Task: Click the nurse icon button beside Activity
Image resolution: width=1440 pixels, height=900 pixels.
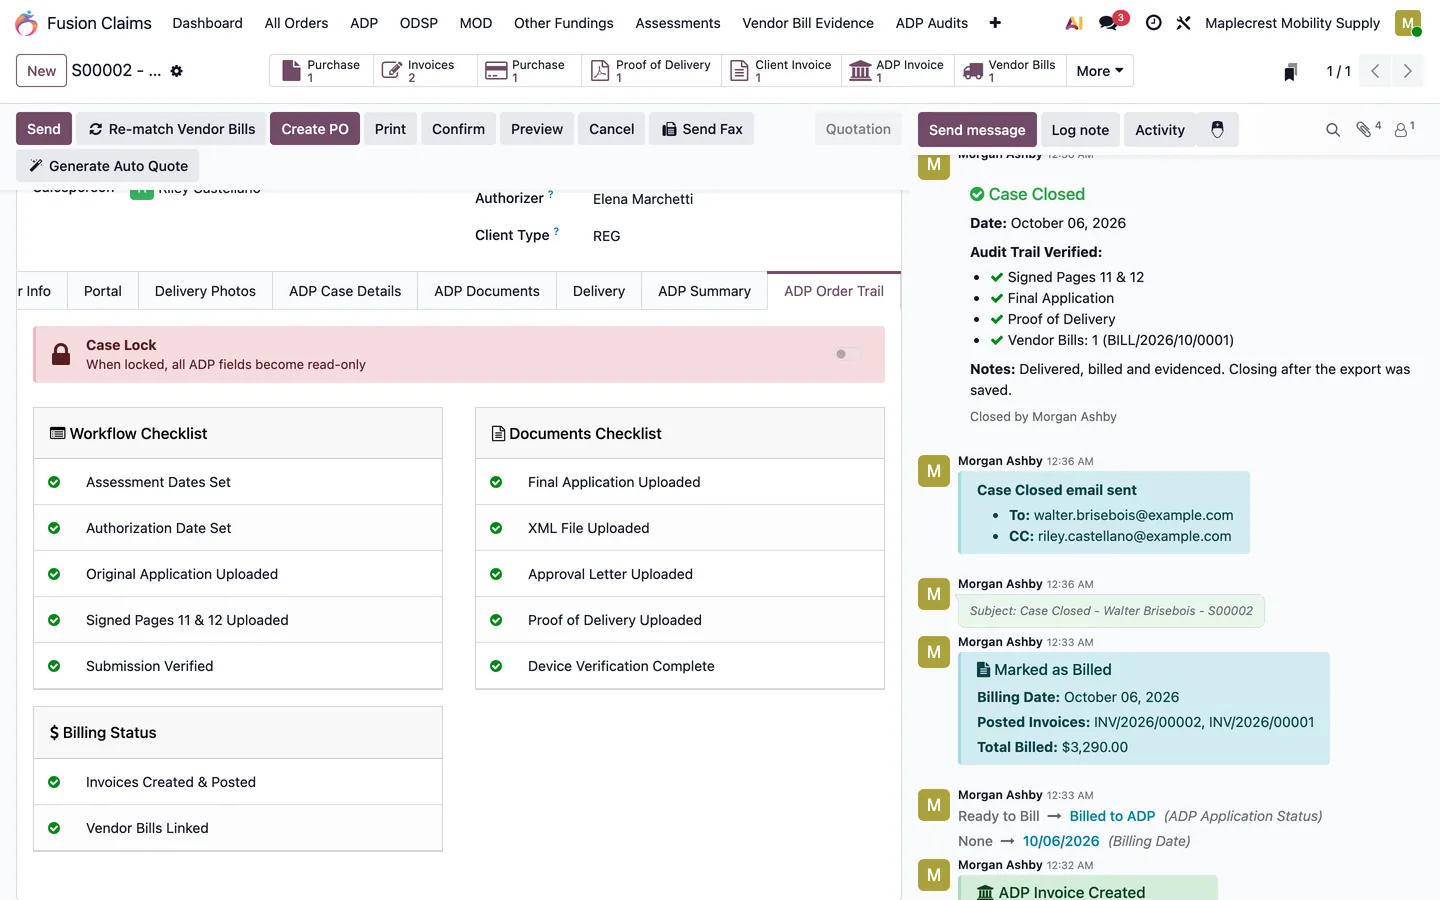Action: (x=1217, y=130)
